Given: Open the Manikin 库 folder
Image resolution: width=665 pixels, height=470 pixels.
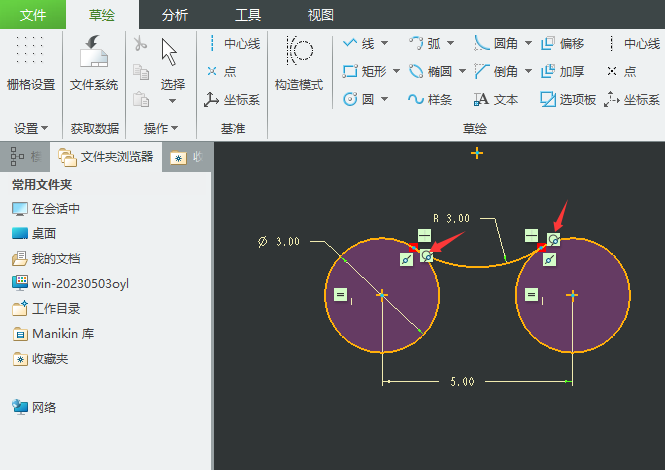Looking at the screenshot, I should [53, 334].
